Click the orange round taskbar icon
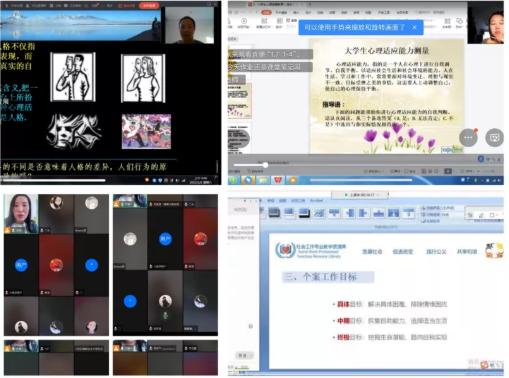The height and width of the screenshot is (378, 509). [x=293, y=180]
